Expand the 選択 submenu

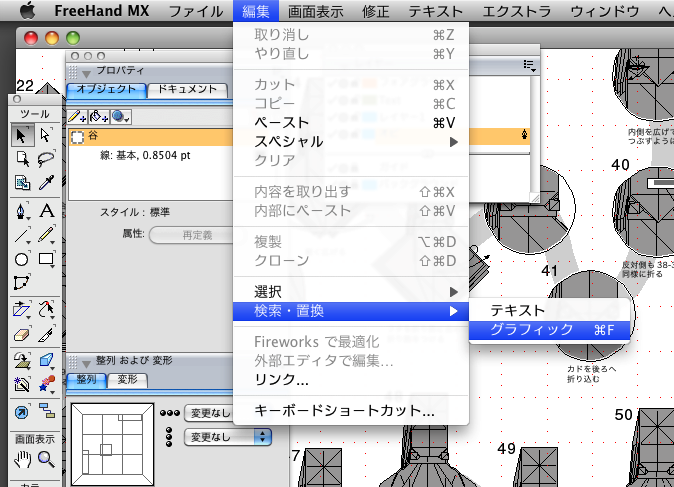click(351, 292)
